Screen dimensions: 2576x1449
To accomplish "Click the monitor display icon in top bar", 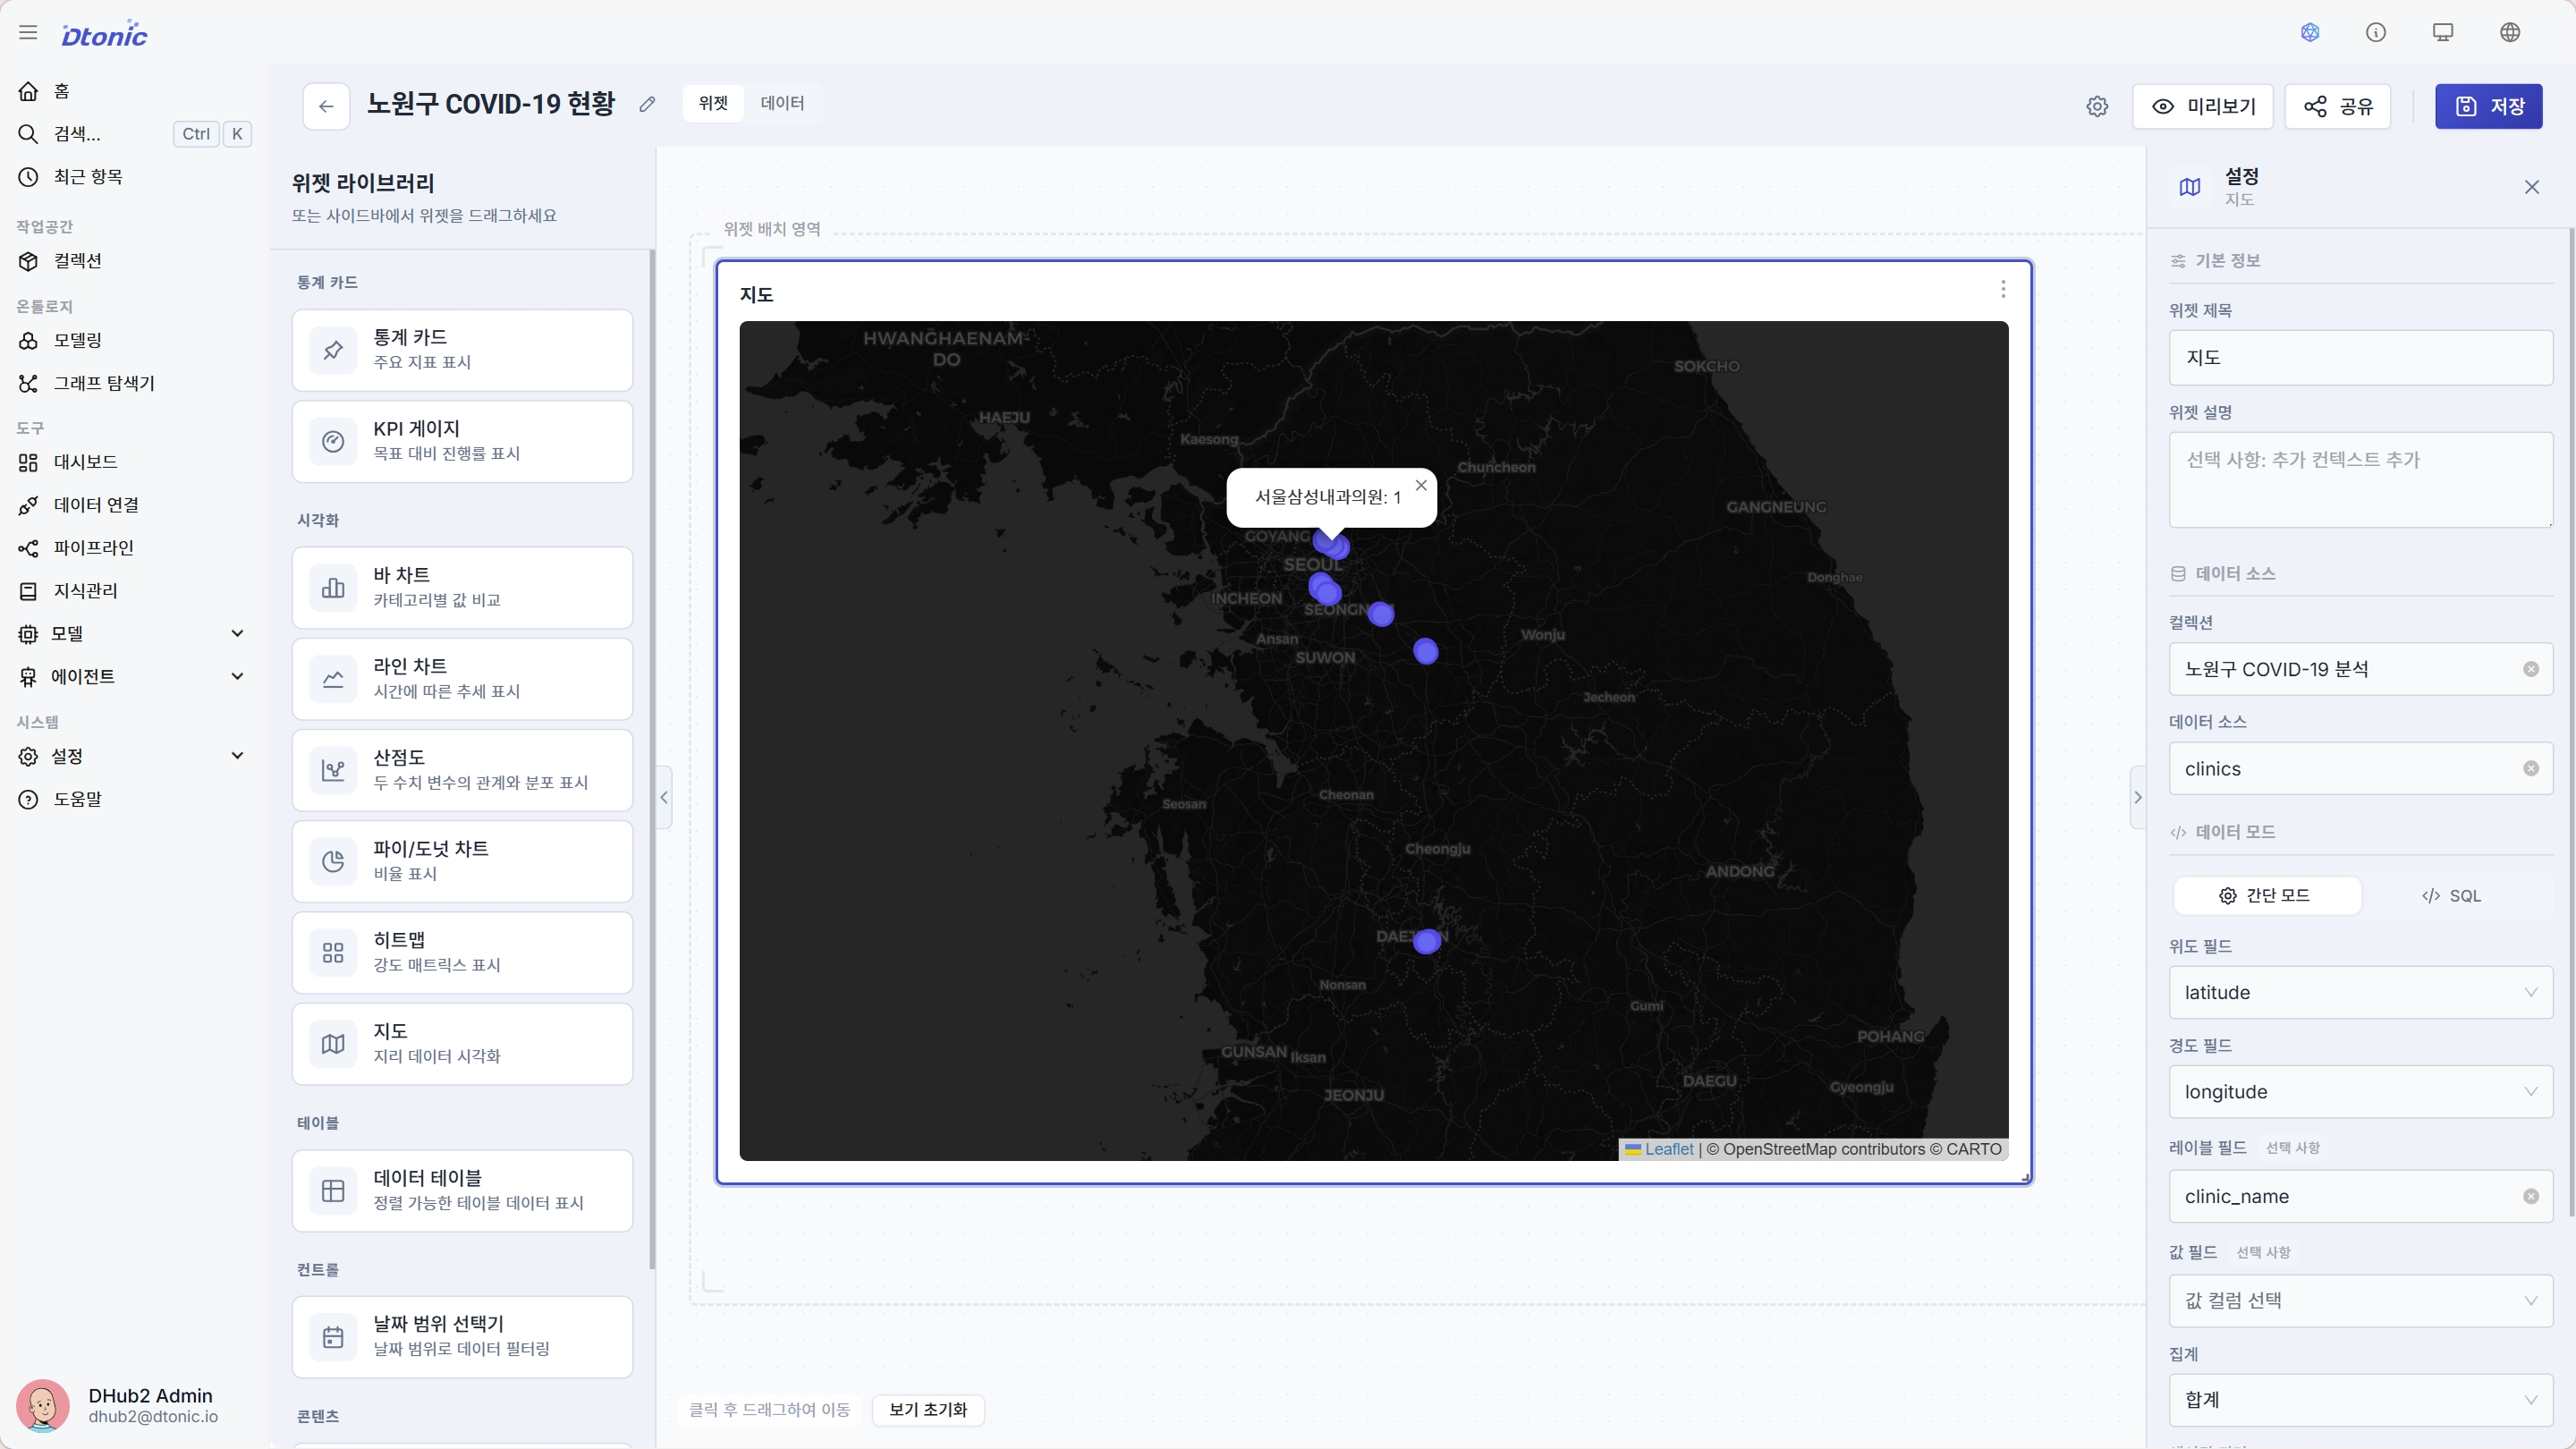I will 2442,32.
